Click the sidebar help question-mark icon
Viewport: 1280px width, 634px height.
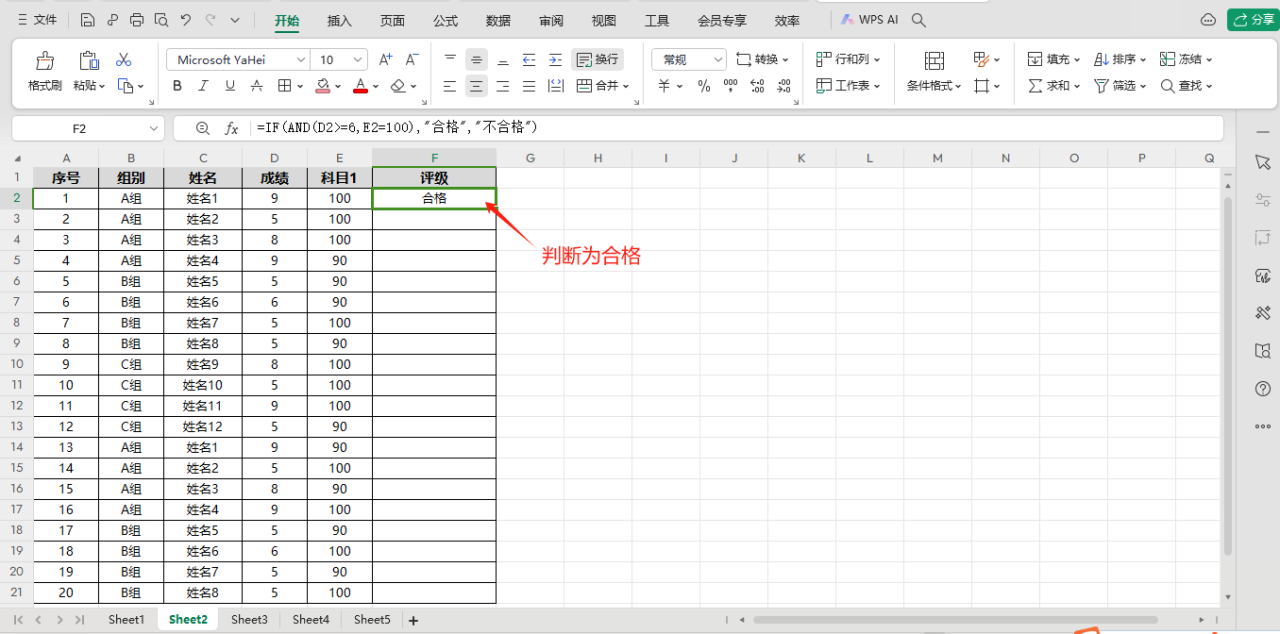[1262, 389]
